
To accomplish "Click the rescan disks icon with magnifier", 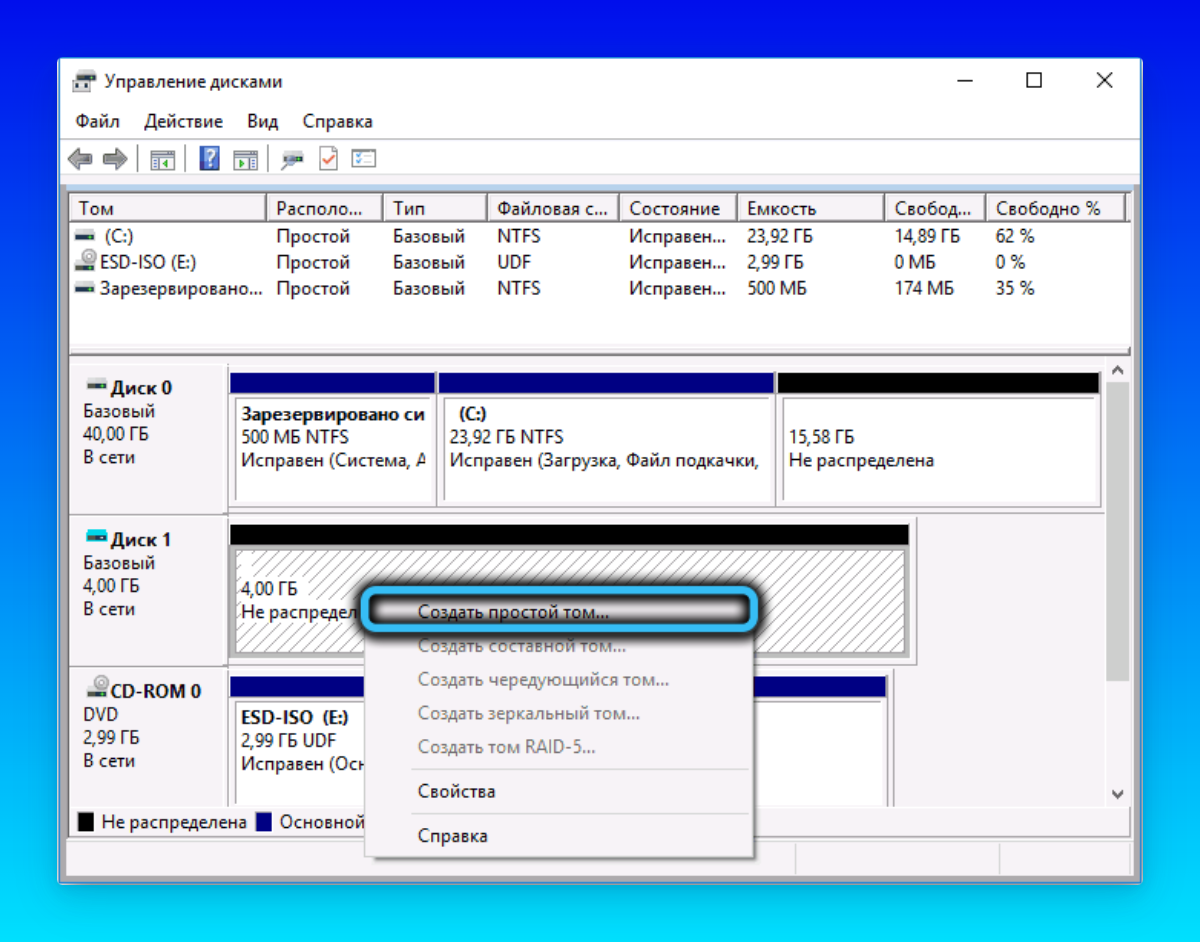I will point(292,159).
